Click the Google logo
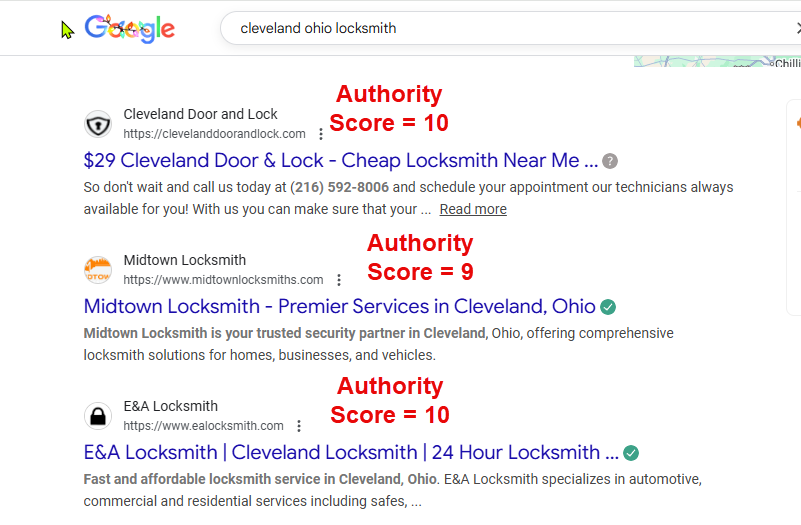The height and width of the screenshot is (525, 801). click(x=130, y=29)
